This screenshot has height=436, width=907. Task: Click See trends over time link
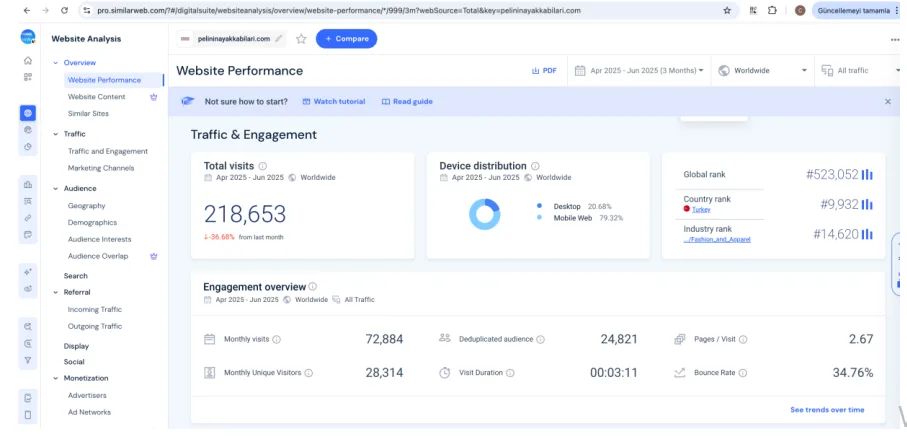(x=827, y=410)
